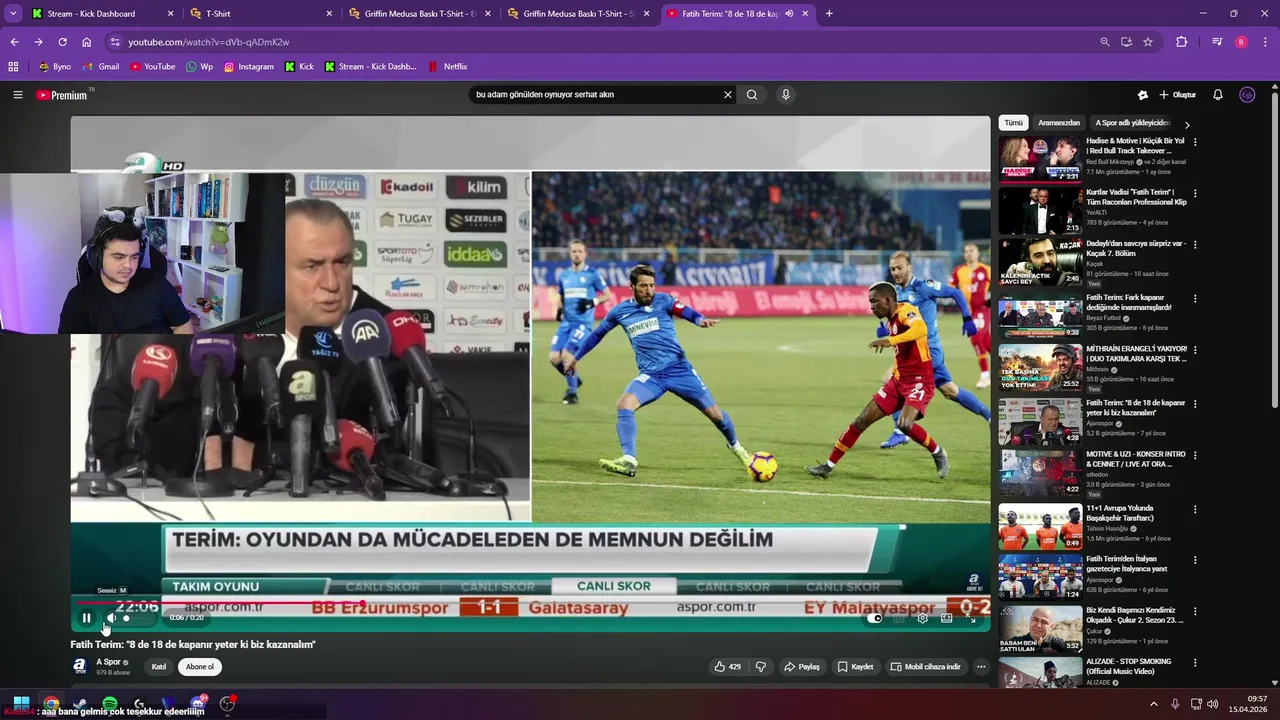The width and height of the screenshot is (1280, 720).
Task: Open options for Hadise & Motive video
Action: point(1195,142)
